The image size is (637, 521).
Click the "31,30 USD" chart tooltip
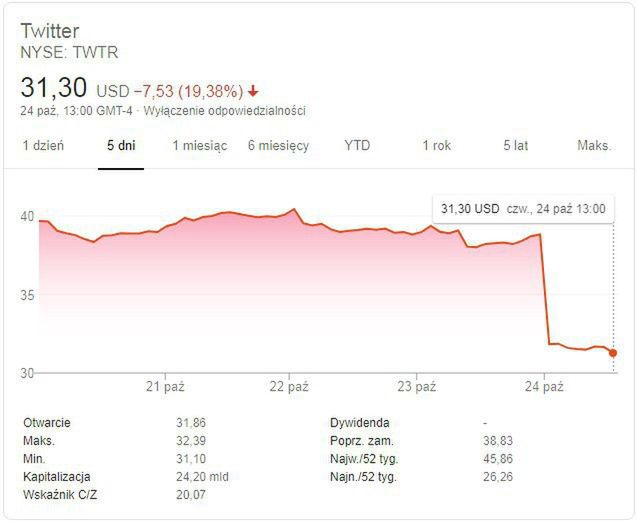523,209
